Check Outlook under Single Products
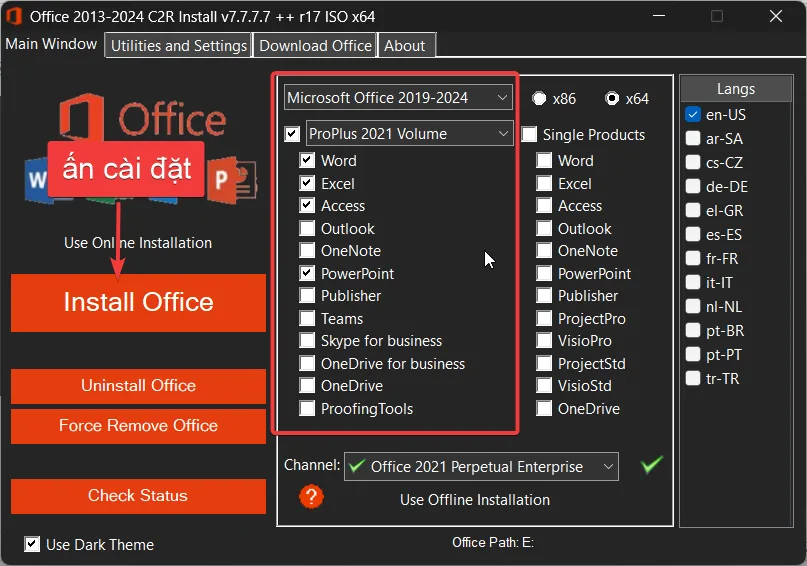807x566 pixels. [x=544, y=228]
